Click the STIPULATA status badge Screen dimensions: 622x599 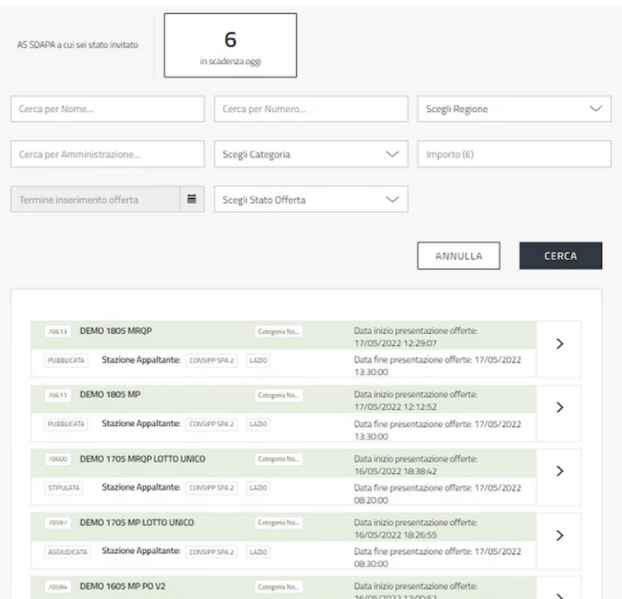coord(64,487)
